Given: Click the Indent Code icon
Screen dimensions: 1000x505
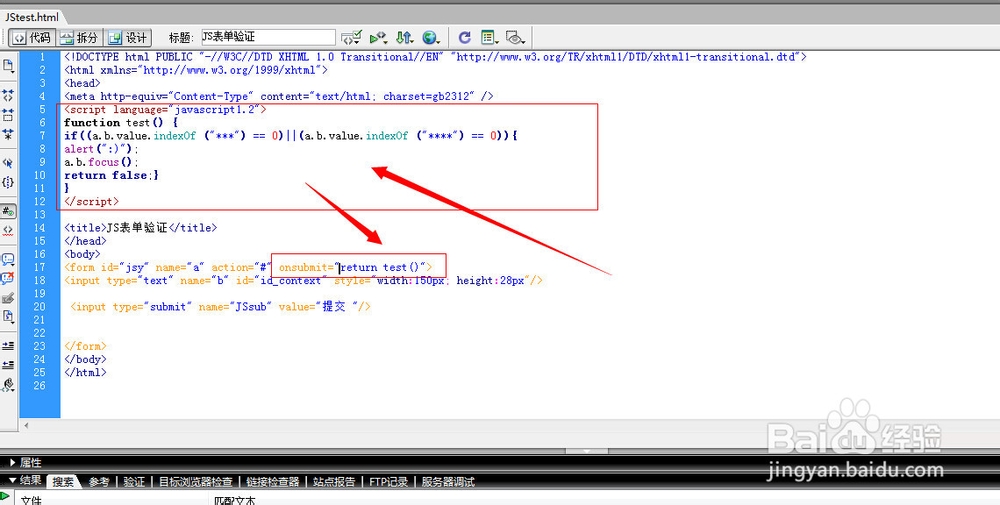Looking at the screenshot, I should tap(8, 346).
